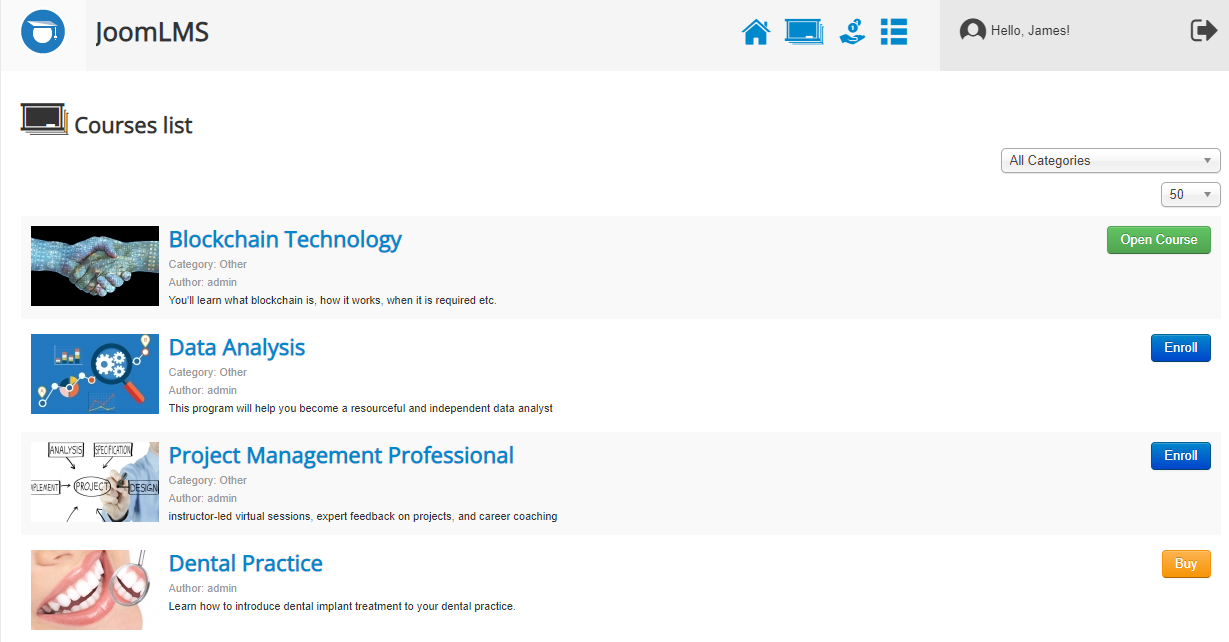Open courses via blackboard icon in header
Screen dimensions: 1229x642
pyautogui.click(x=804, y=32)
